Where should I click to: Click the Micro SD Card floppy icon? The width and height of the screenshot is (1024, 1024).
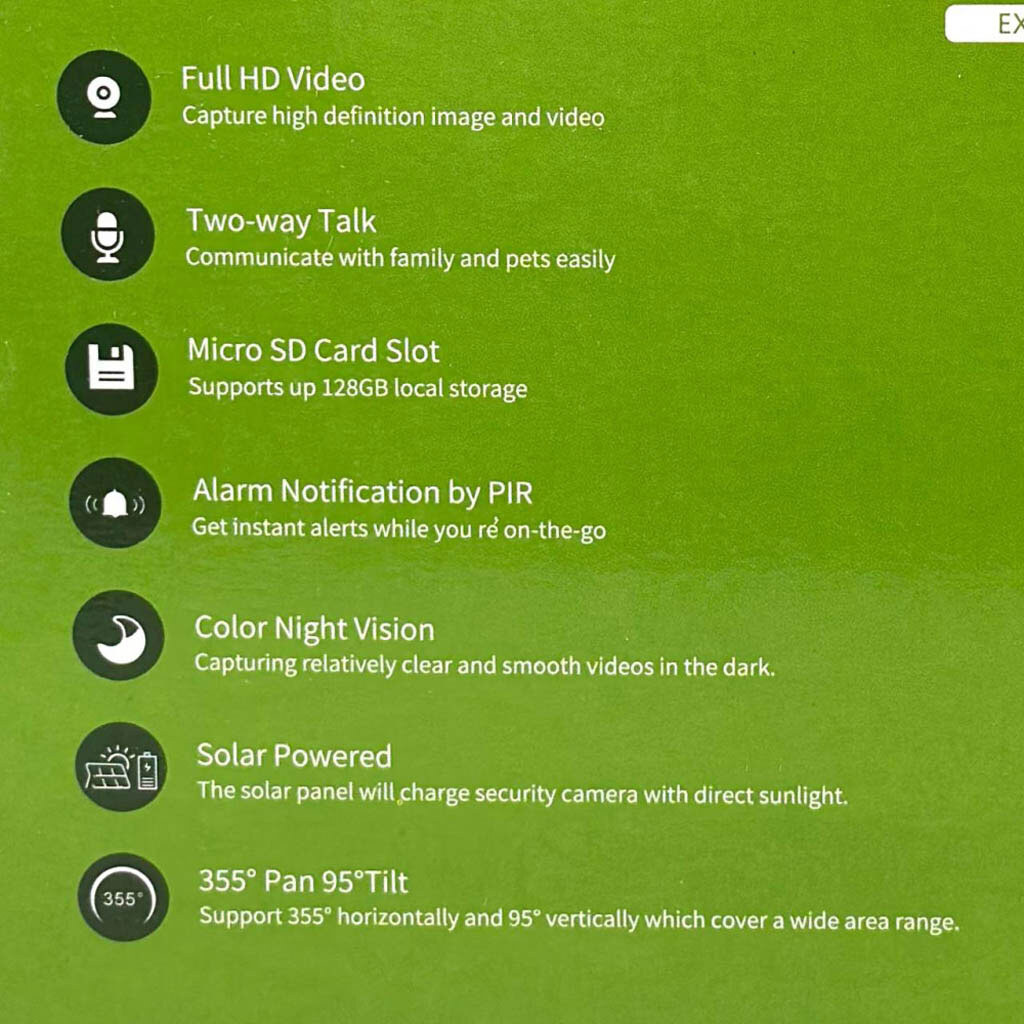click(111, 369)
